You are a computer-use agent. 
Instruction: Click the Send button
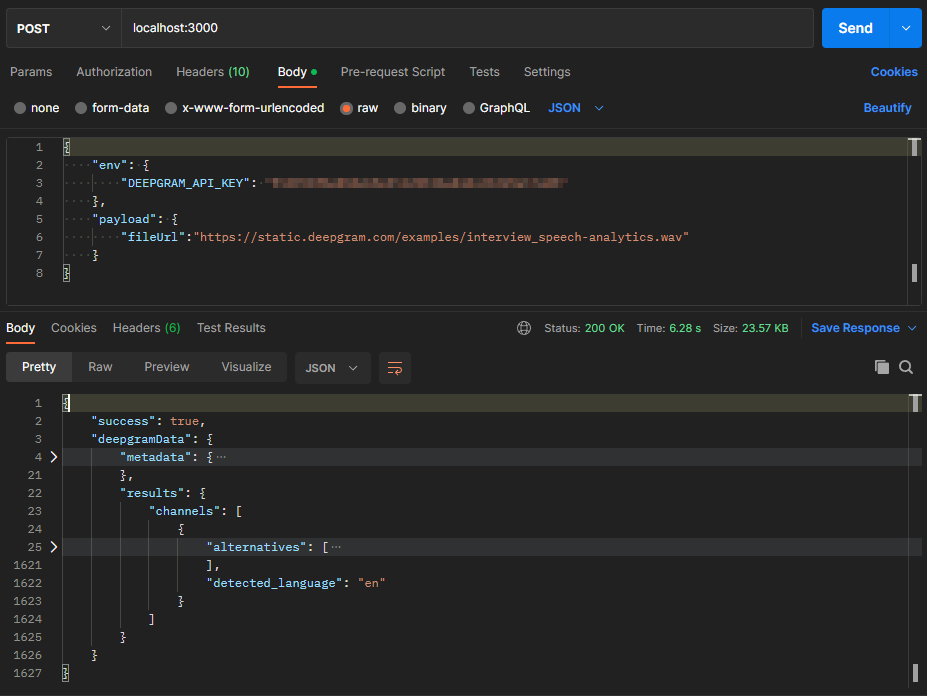coord(855,28)
